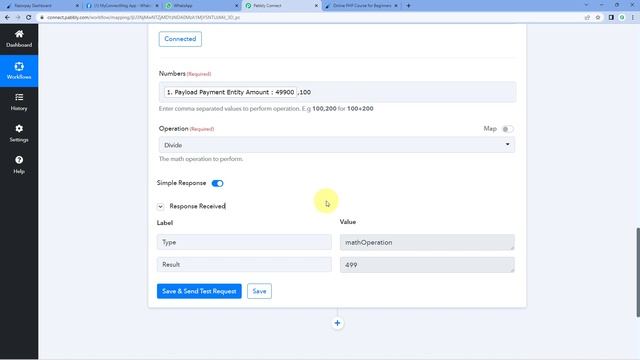The width and height of the screenshot is (640, 360).
Task: Switch to the Online PHP Course tab
Action: click(361, 6)
